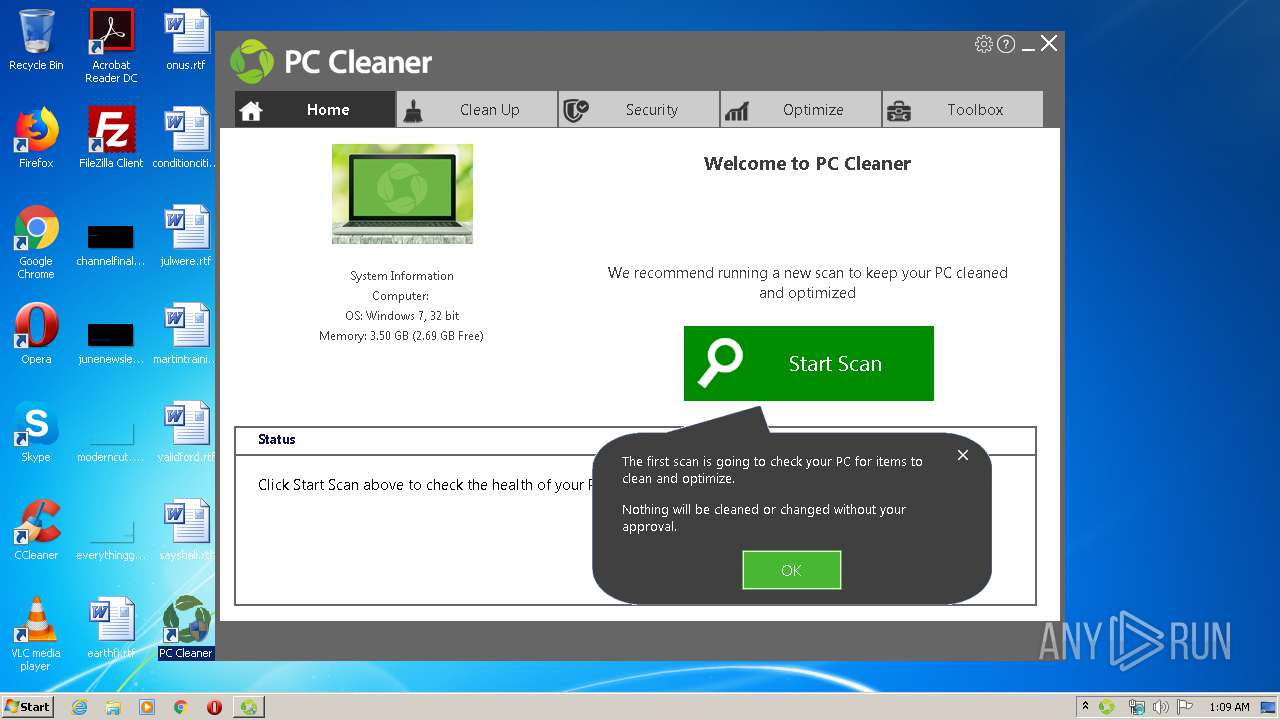
Task: Select the PC Cleaner desktop shortcut
Action: point(186,628)
